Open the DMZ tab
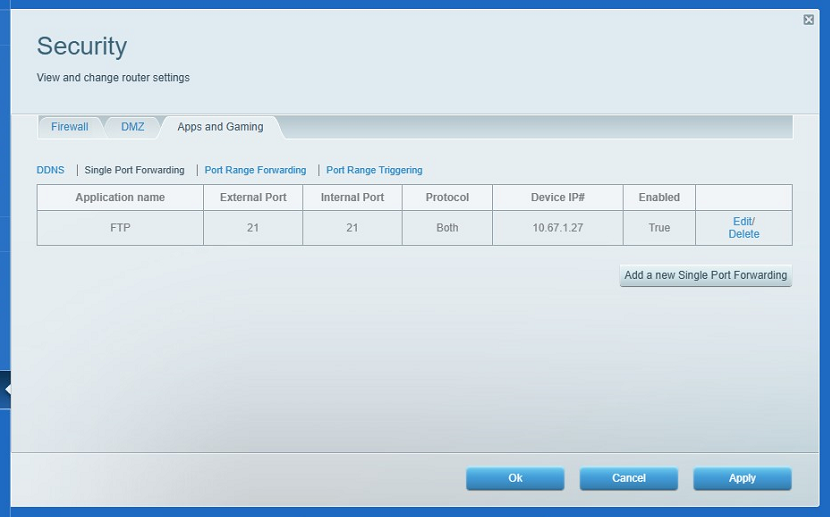Image resolution: width=830 pixels, height=517 pixels. click(132, 127)
